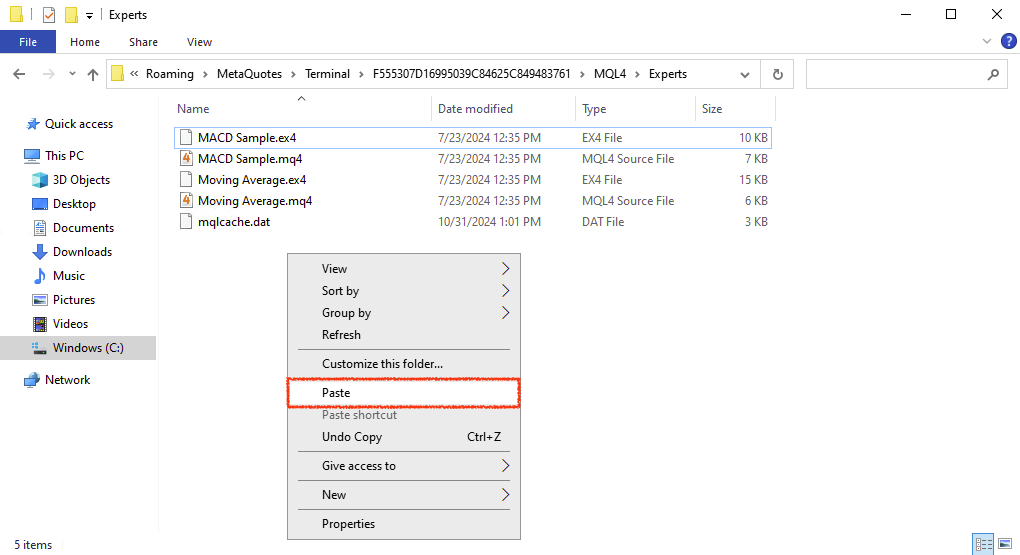Sort by the Size column header

[x=712, y=109]
